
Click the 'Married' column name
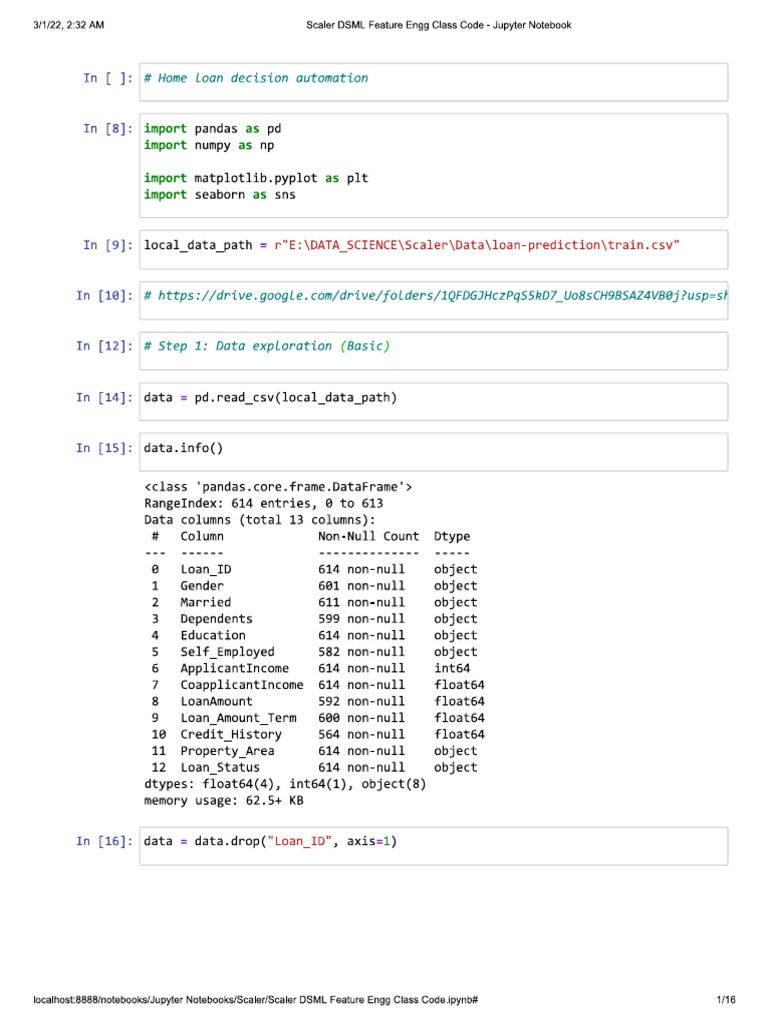[x=206, y=602]
